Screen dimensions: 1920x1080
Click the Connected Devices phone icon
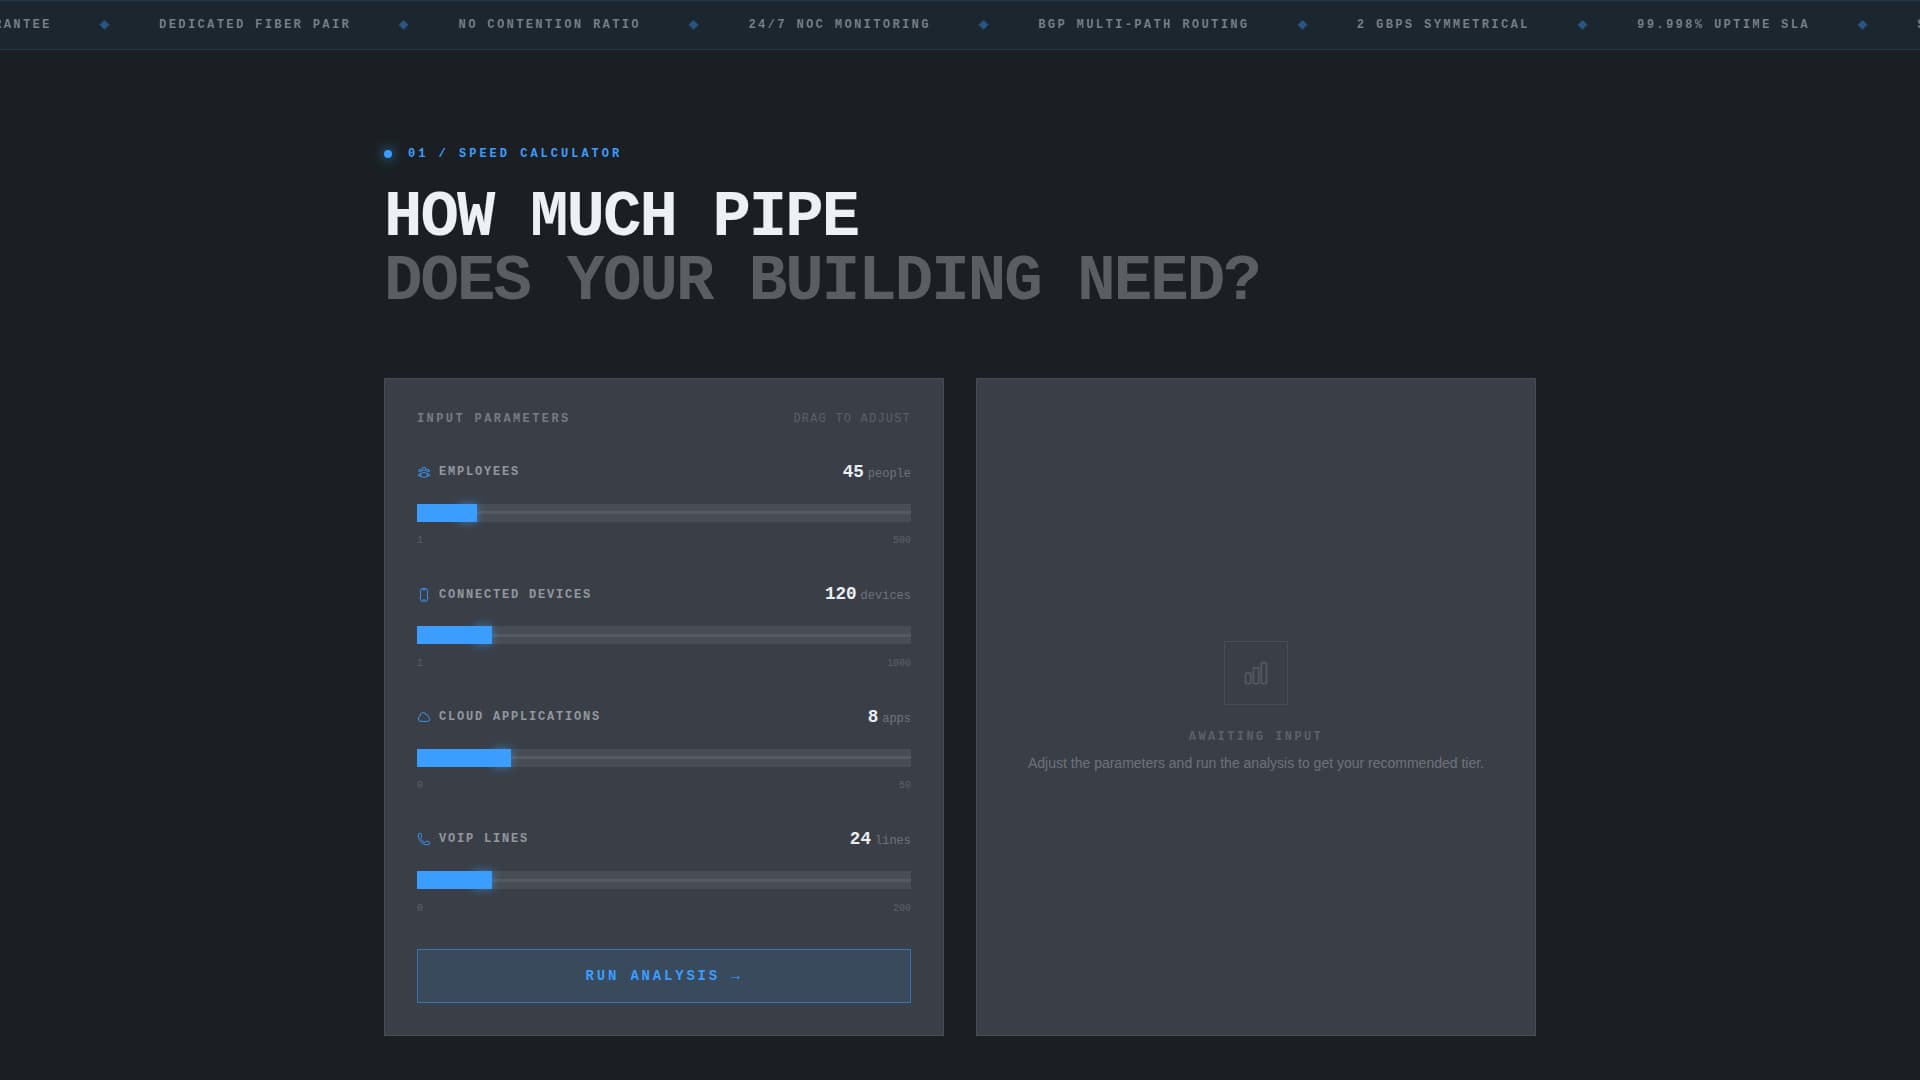(x=424, y=595)
